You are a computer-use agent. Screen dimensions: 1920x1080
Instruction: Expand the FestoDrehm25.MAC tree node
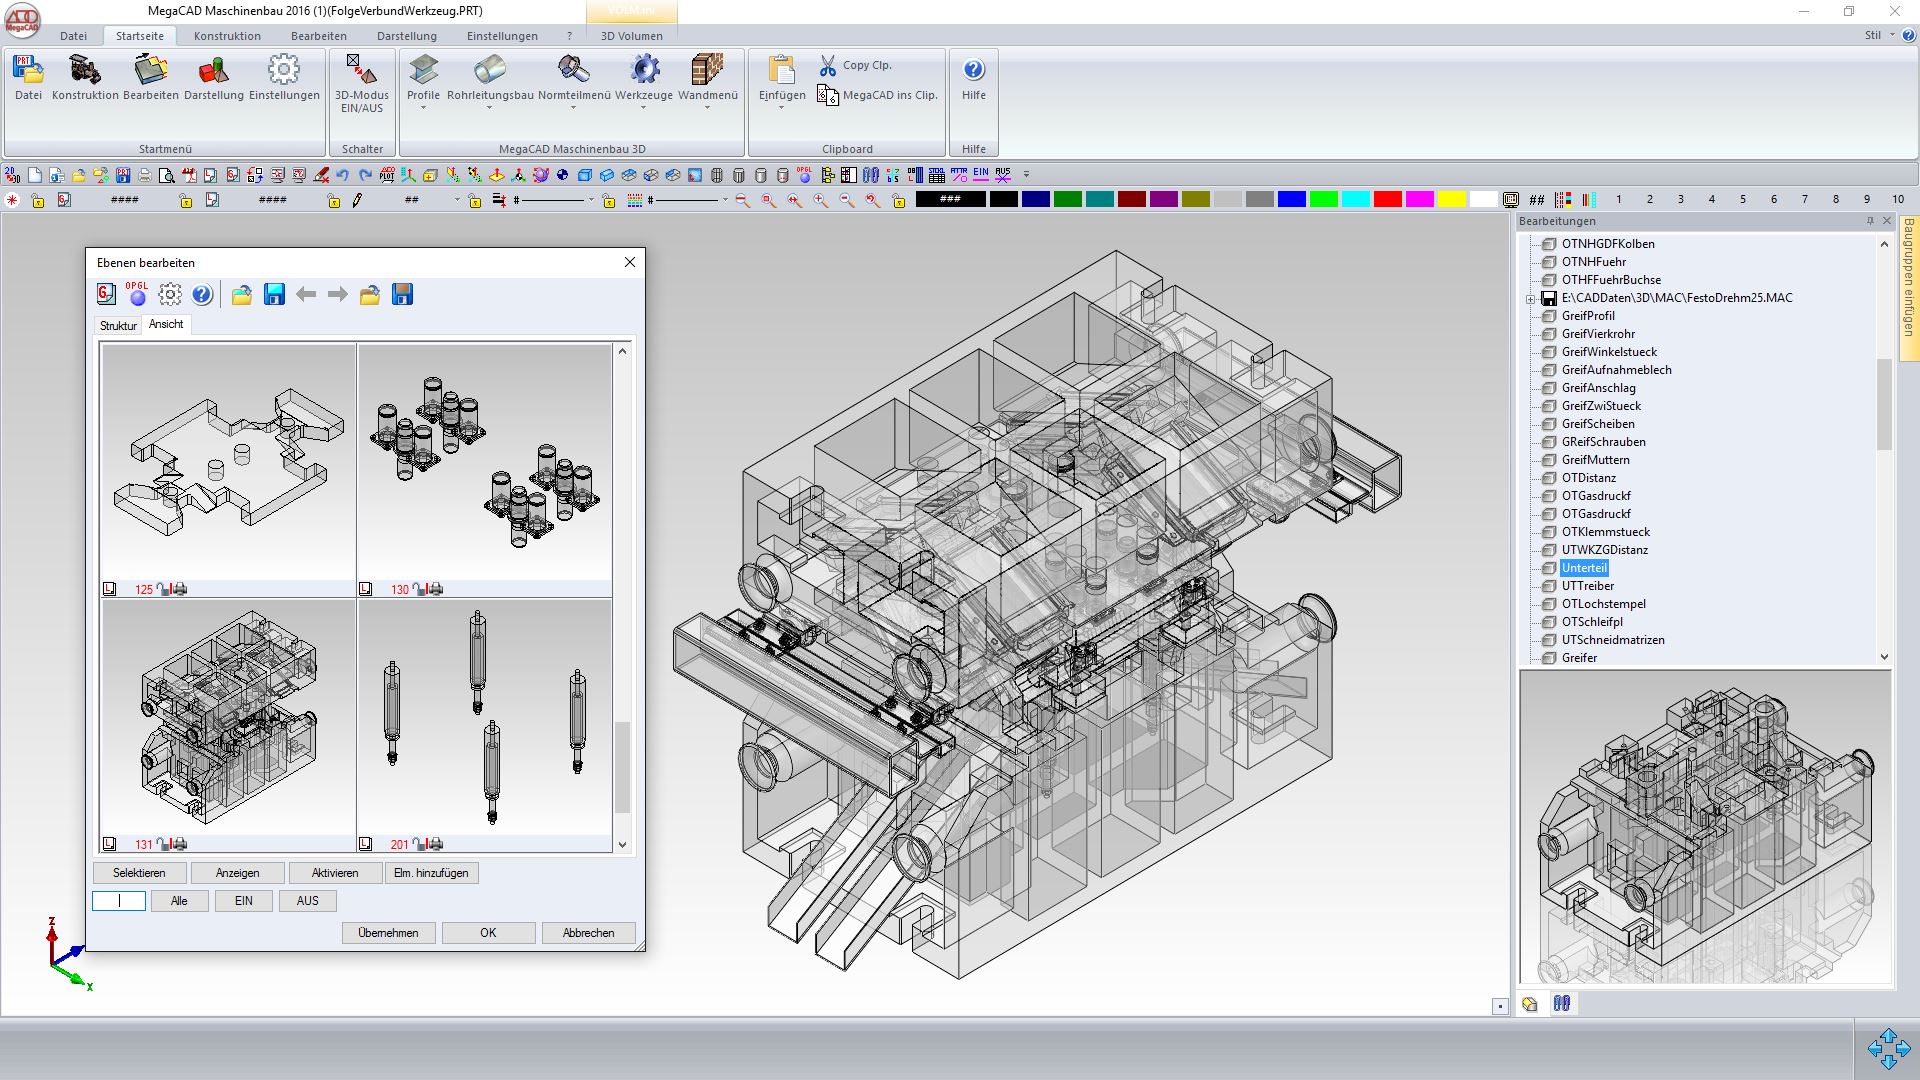(x=1530, y=299)
